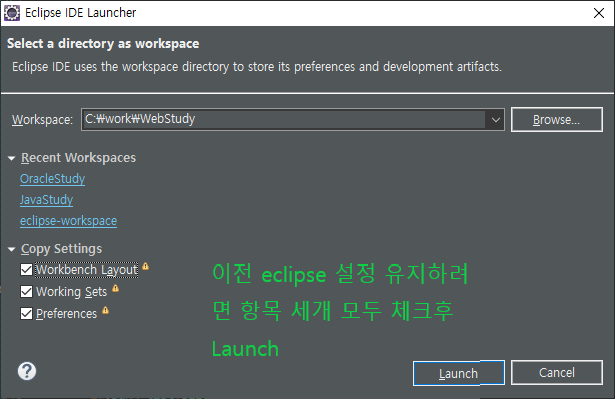The image size is (615, 399).
Task: Click the Browse... button
Action: (557, 119)
